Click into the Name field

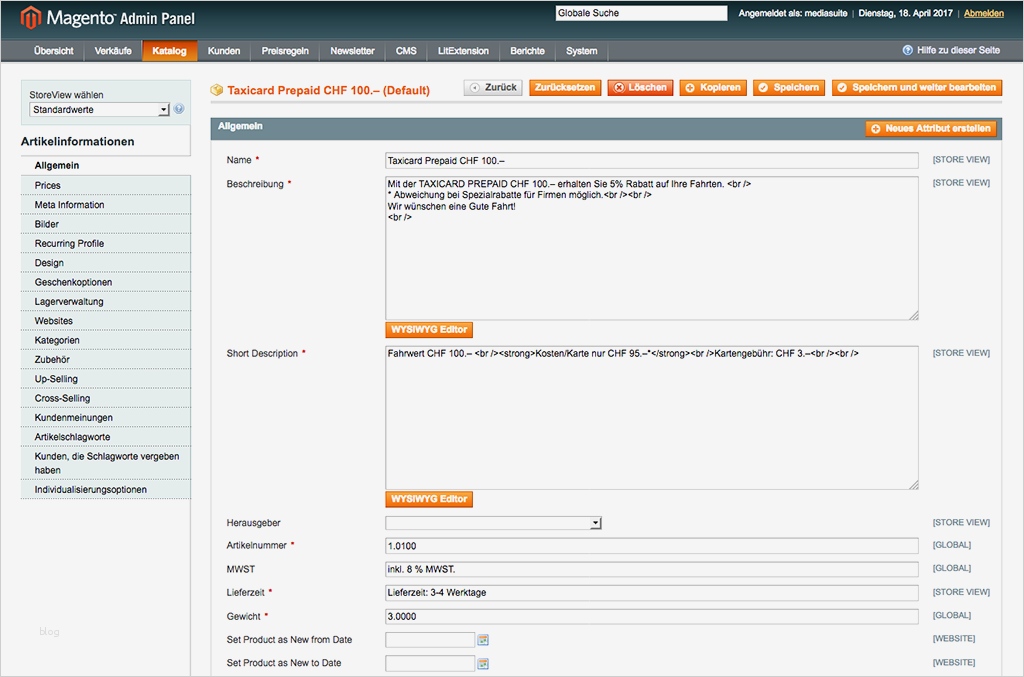652,161
